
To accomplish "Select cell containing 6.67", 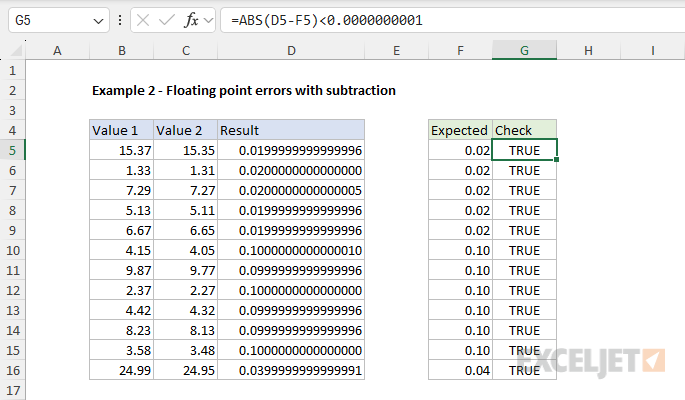I will click(x=121, y=230).
